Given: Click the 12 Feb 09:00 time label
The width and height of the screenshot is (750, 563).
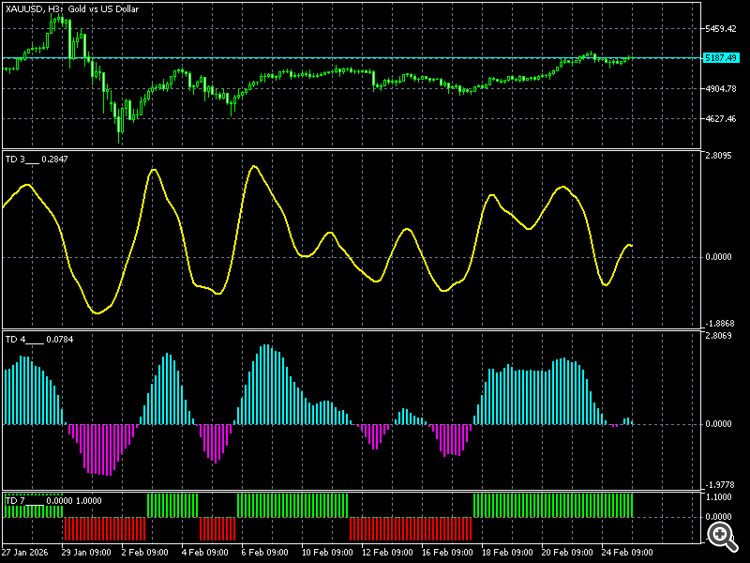Looking at the screenshot, I should pos(387,552).
